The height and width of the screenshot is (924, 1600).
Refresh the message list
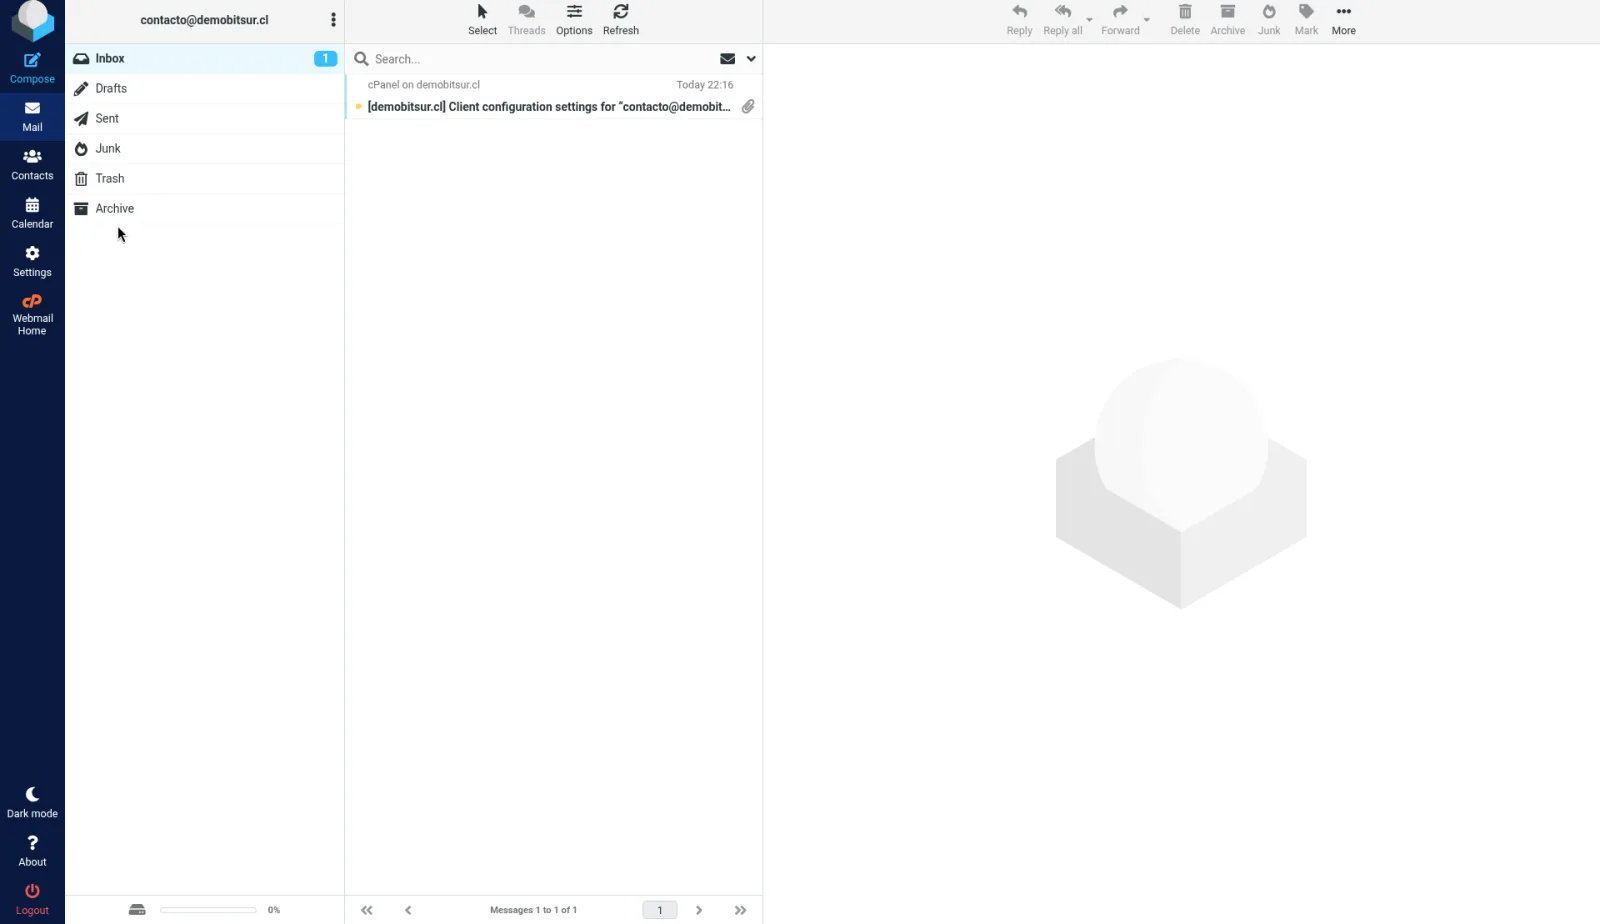tap(621, 20)
